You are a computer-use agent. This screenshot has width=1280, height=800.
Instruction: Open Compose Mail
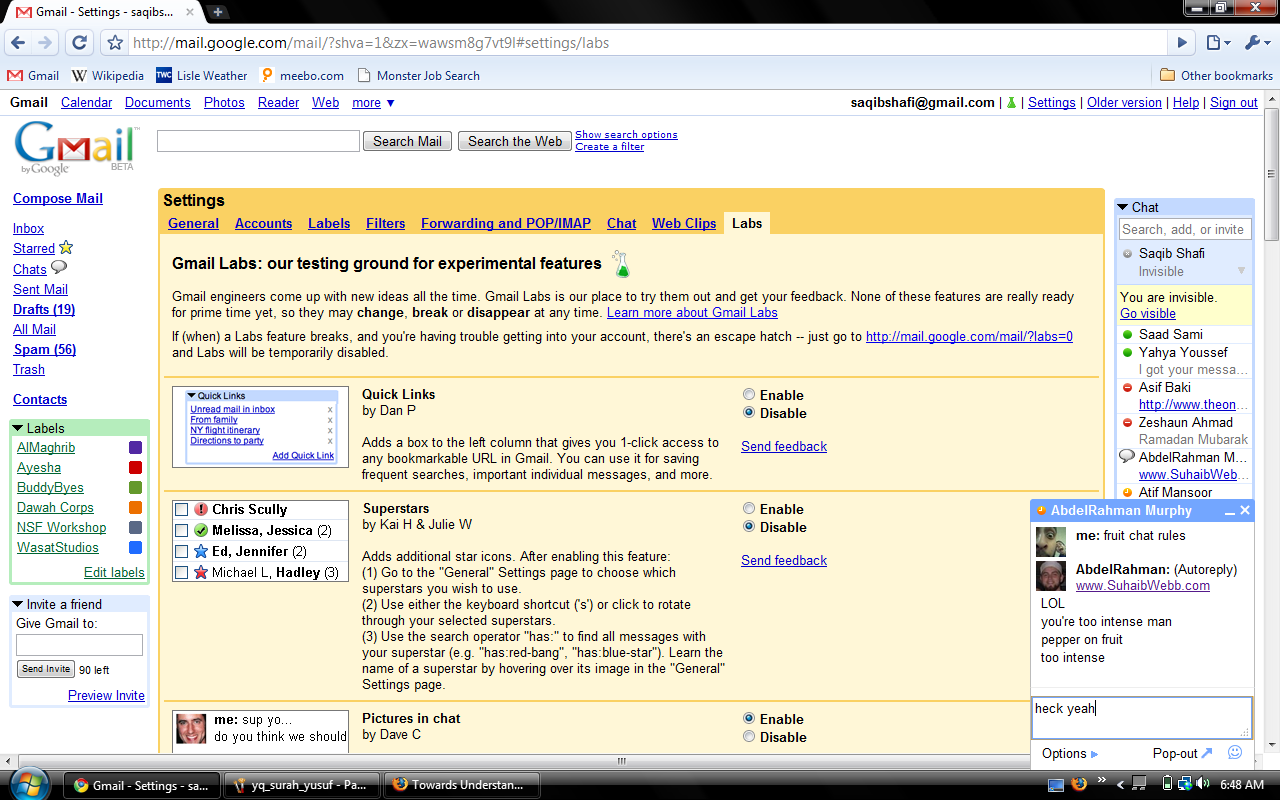point(58,198)
